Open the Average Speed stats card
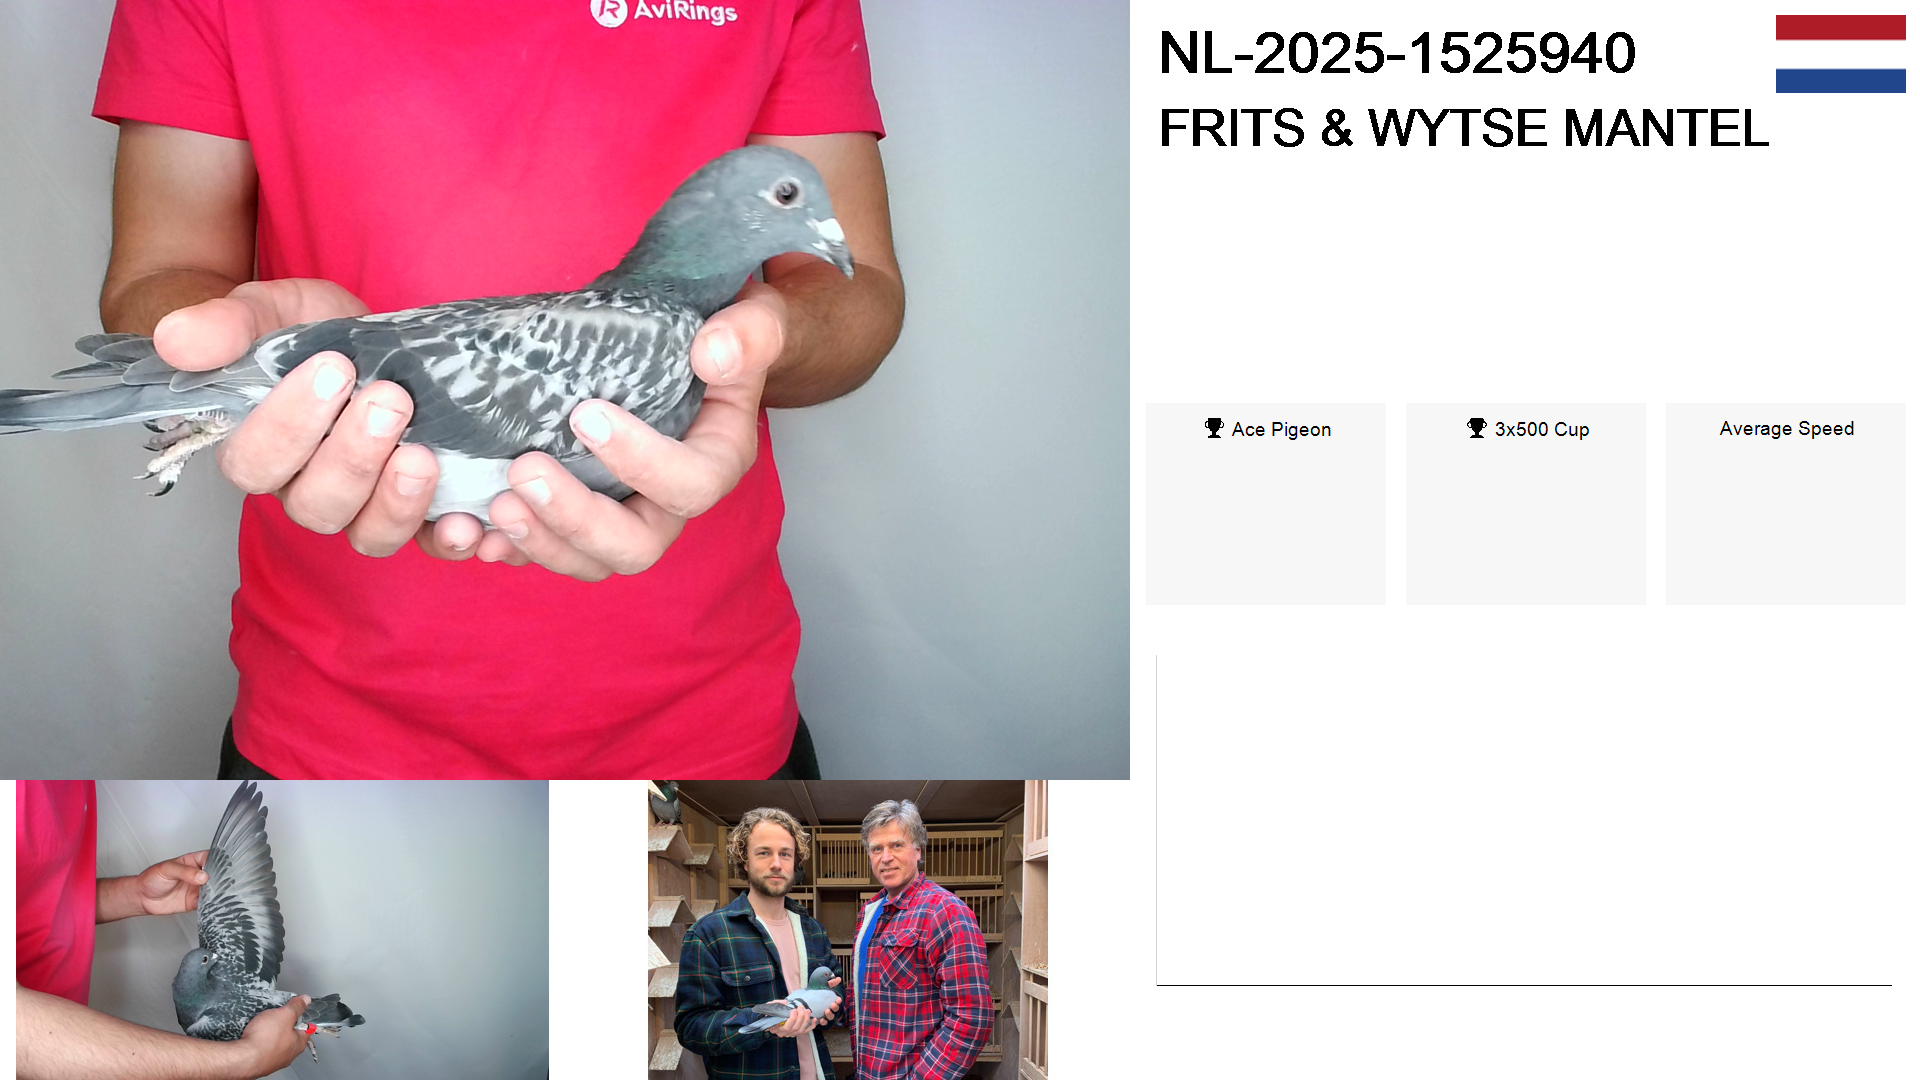1920x1080 pixels. pyautogui.click(x=1786, y=504)
